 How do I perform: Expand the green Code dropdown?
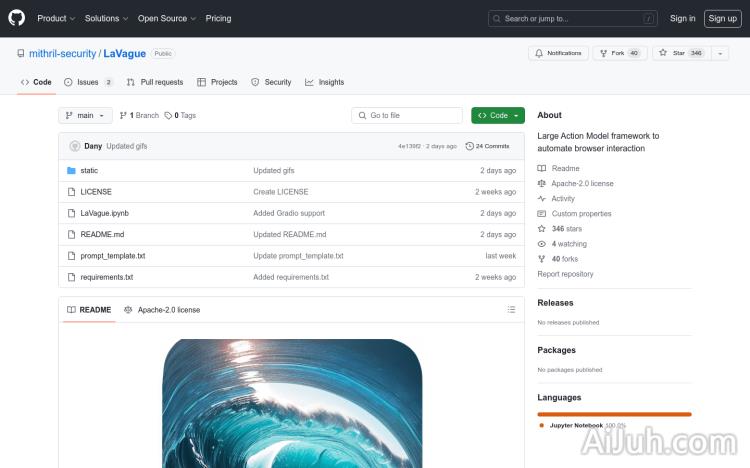(x=498, y=116)
